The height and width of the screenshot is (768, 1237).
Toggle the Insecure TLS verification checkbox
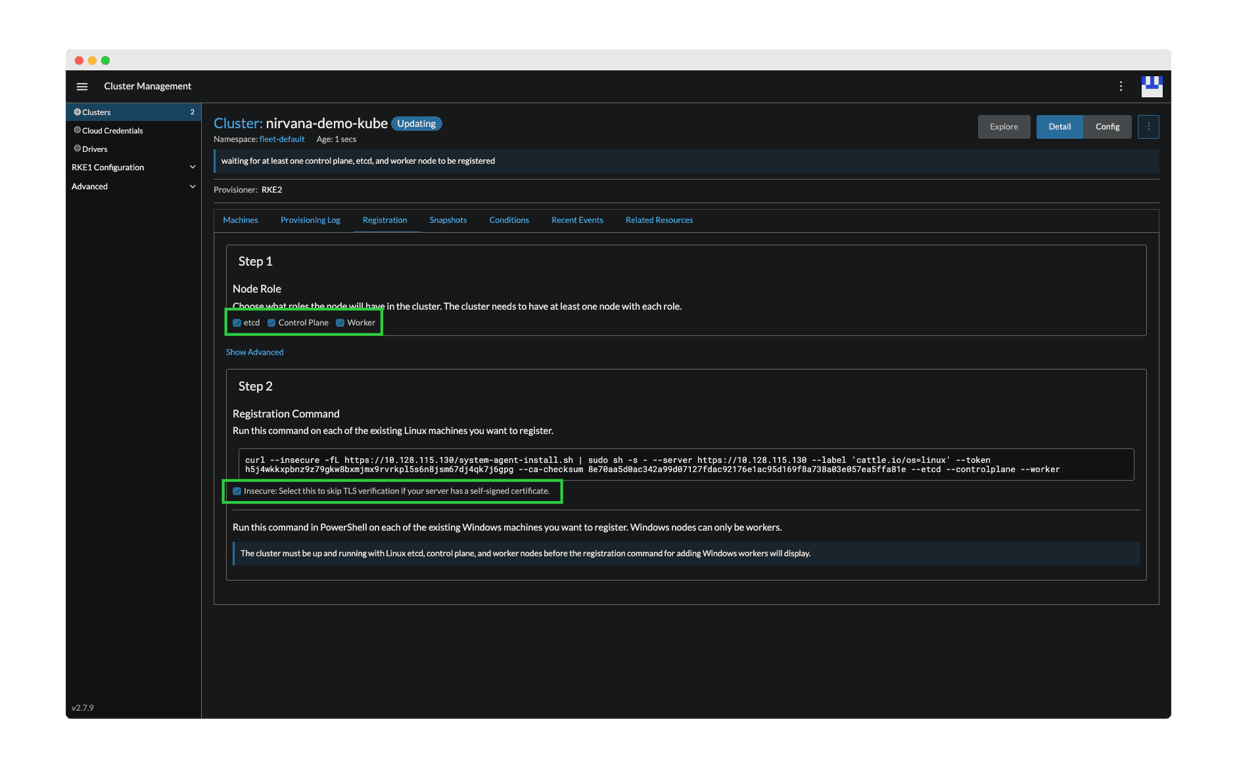click(x=237, y=491)
